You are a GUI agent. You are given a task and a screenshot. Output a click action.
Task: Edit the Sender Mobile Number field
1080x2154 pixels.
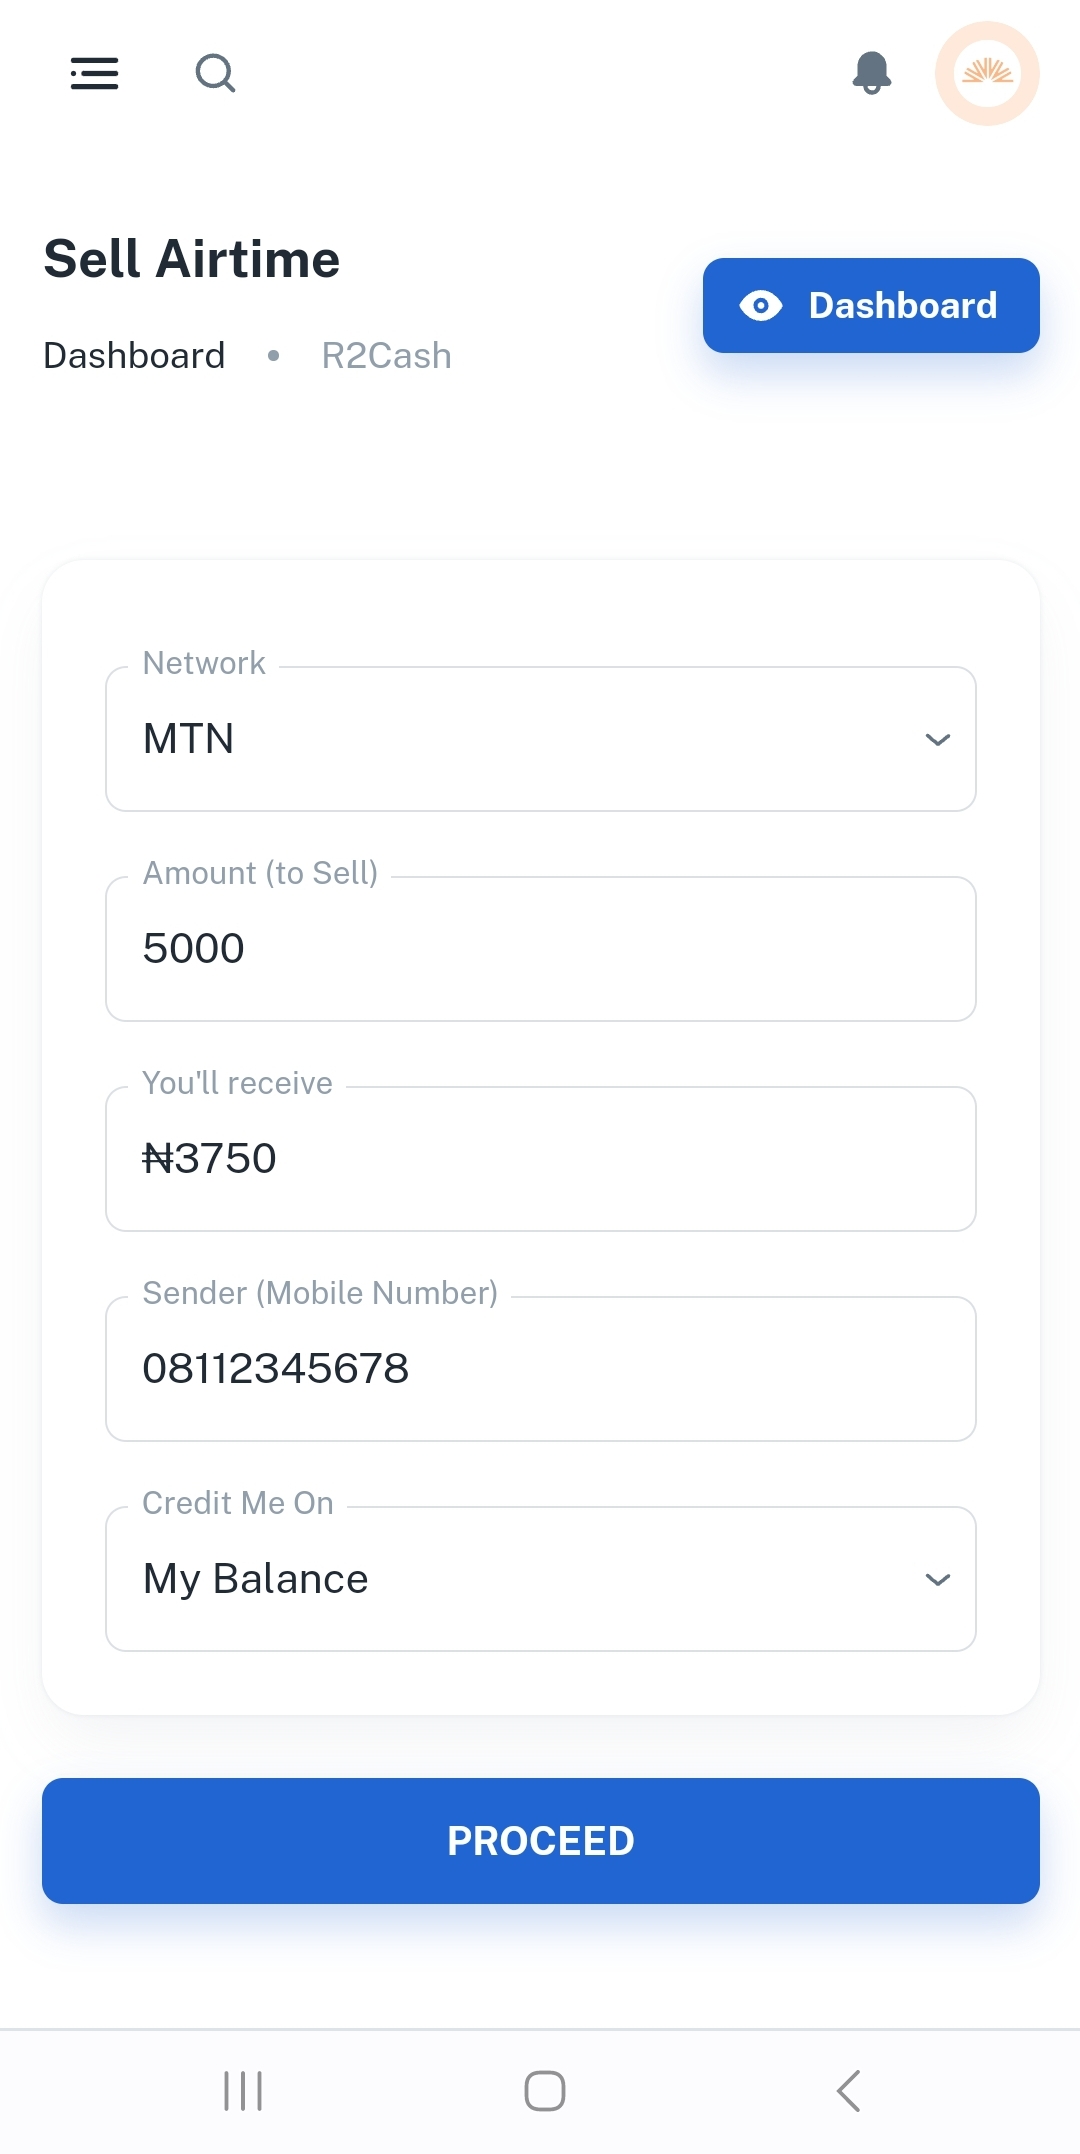tap(540, 1369)
